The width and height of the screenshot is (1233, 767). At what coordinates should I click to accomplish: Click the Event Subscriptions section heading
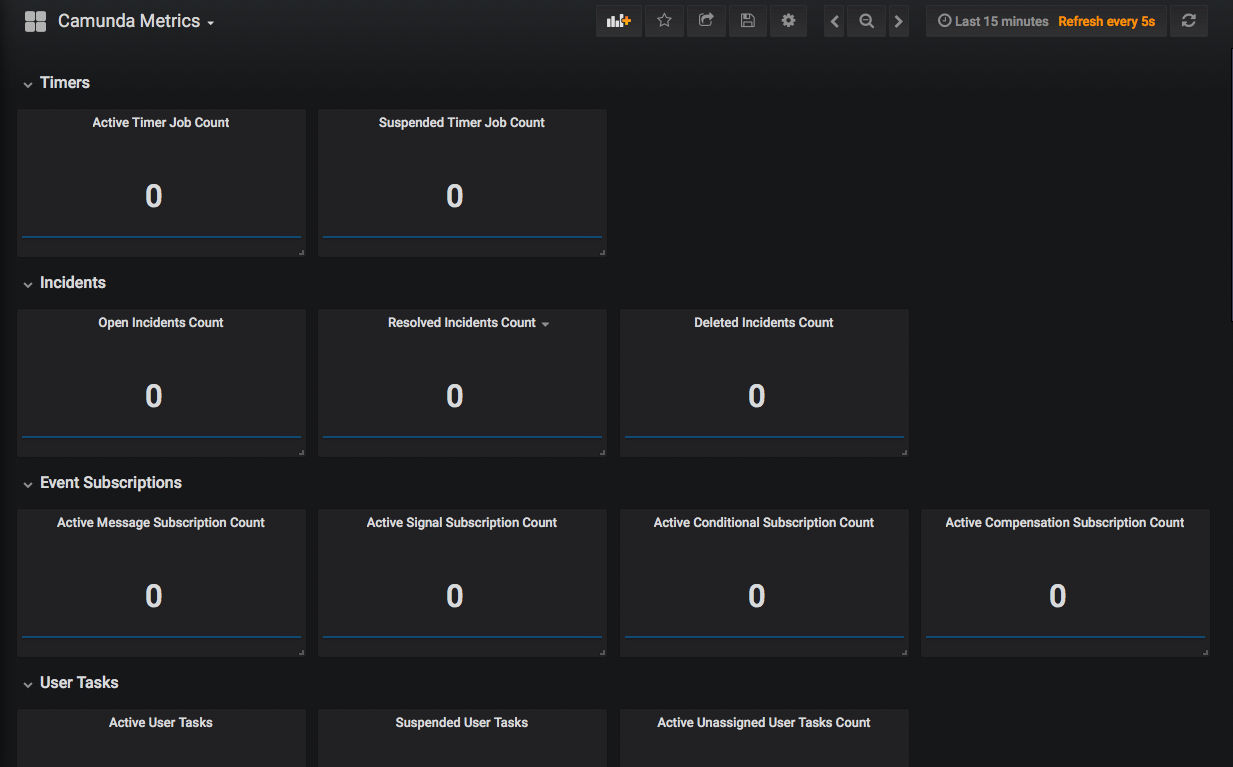pyautogui.click(x=111, y=483)
